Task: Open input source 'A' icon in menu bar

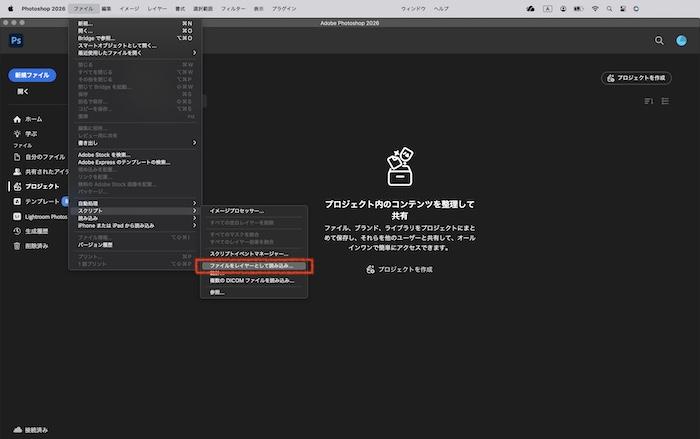Action: pyautogui.click(x=547, y=8)
